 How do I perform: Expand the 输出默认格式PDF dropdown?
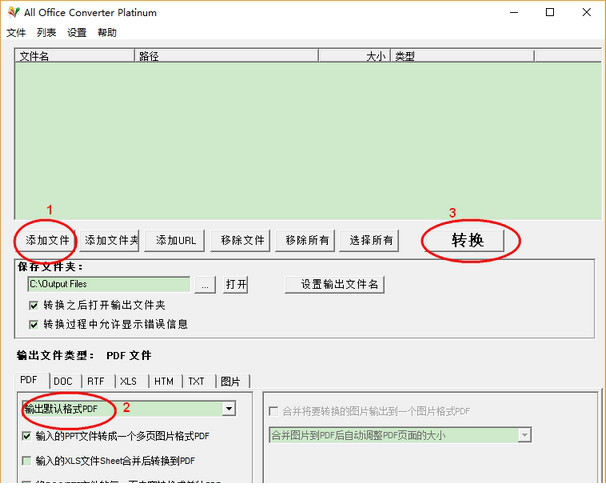pyautogui.click(x=229, y=408)
